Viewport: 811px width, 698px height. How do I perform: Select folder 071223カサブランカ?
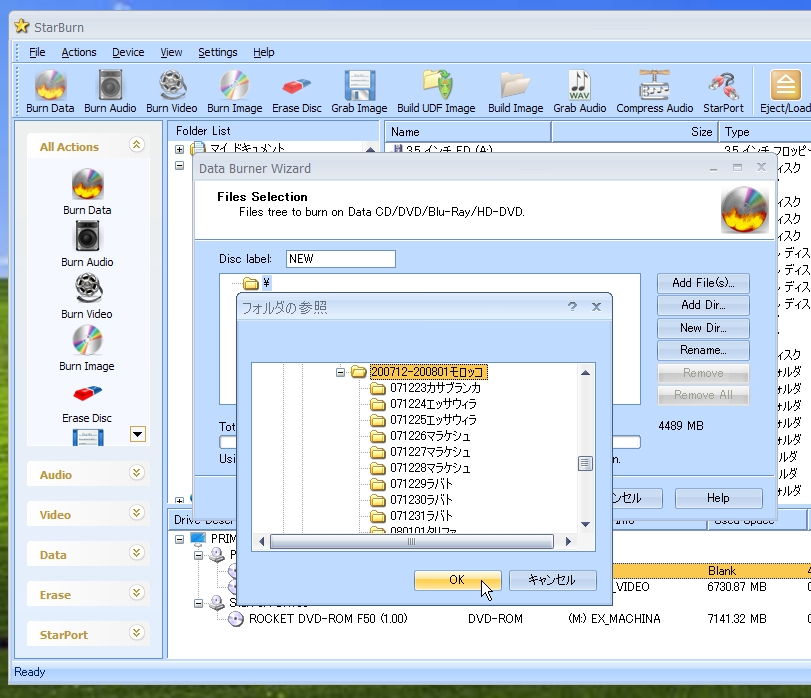435,388
